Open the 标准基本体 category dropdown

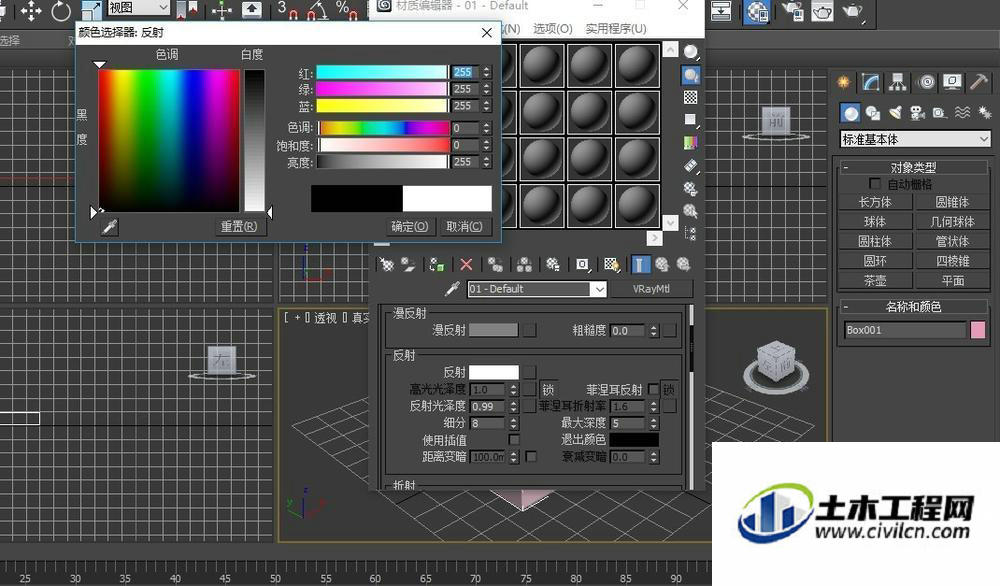pos(915,139)
